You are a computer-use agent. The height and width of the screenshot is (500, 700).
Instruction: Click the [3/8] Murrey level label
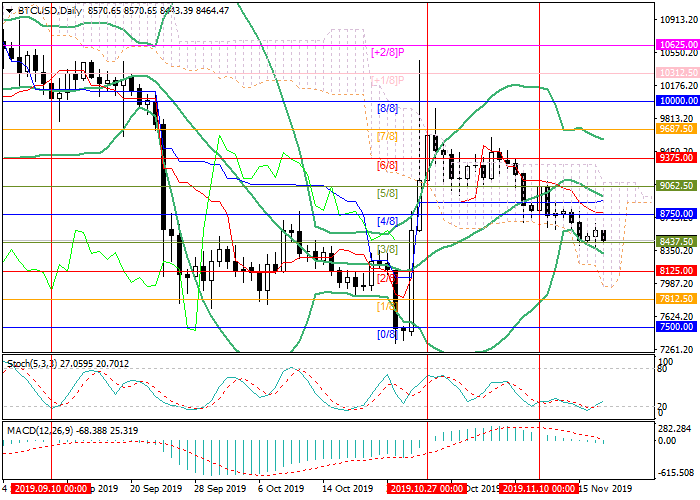click(388, 249)
